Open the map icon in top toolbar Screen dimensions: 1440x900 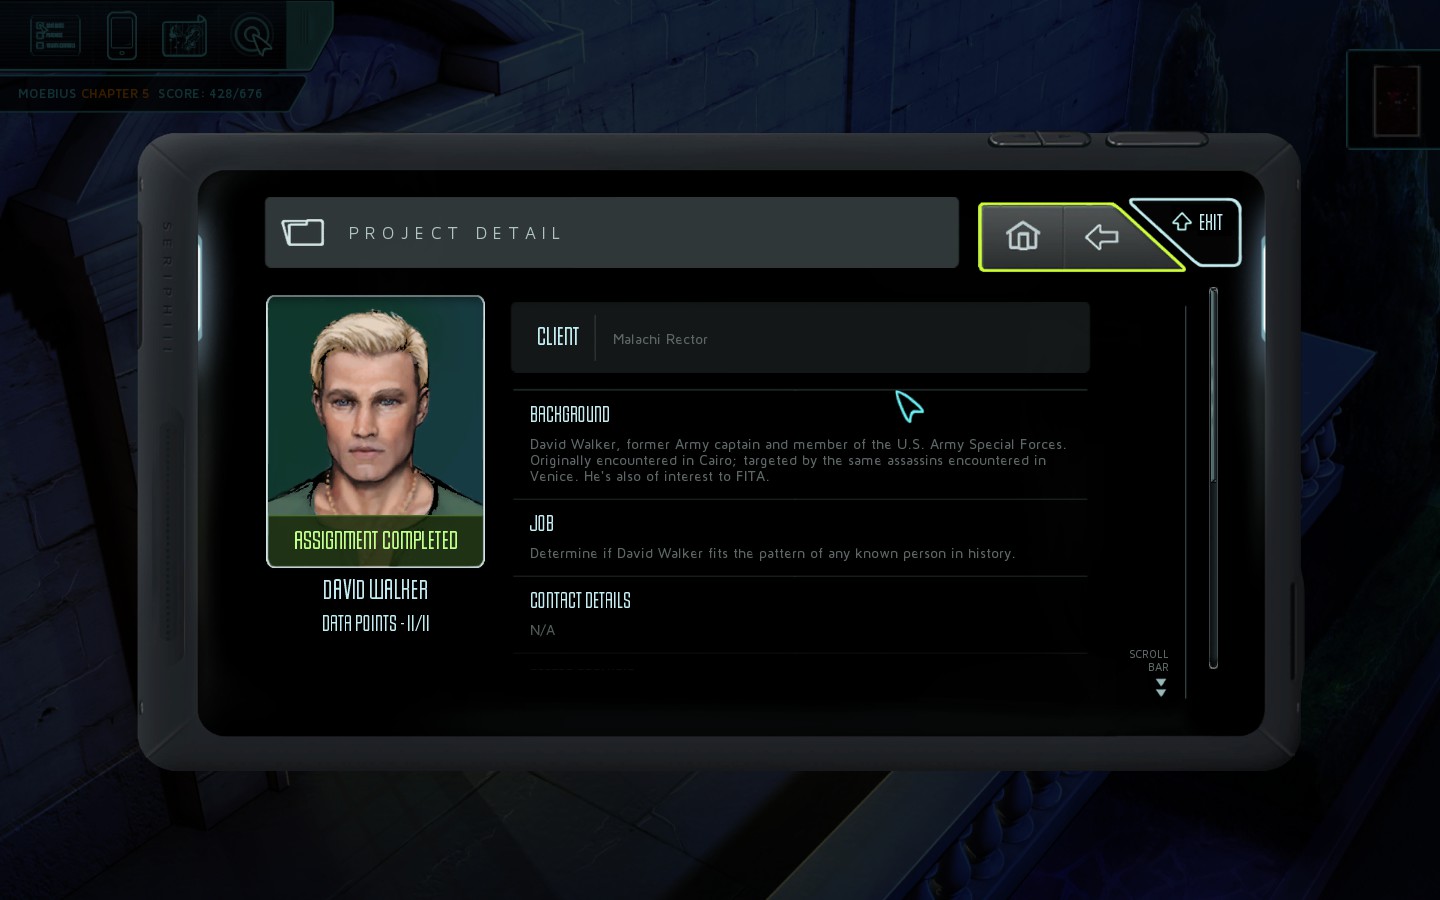(x=185, y=36)
